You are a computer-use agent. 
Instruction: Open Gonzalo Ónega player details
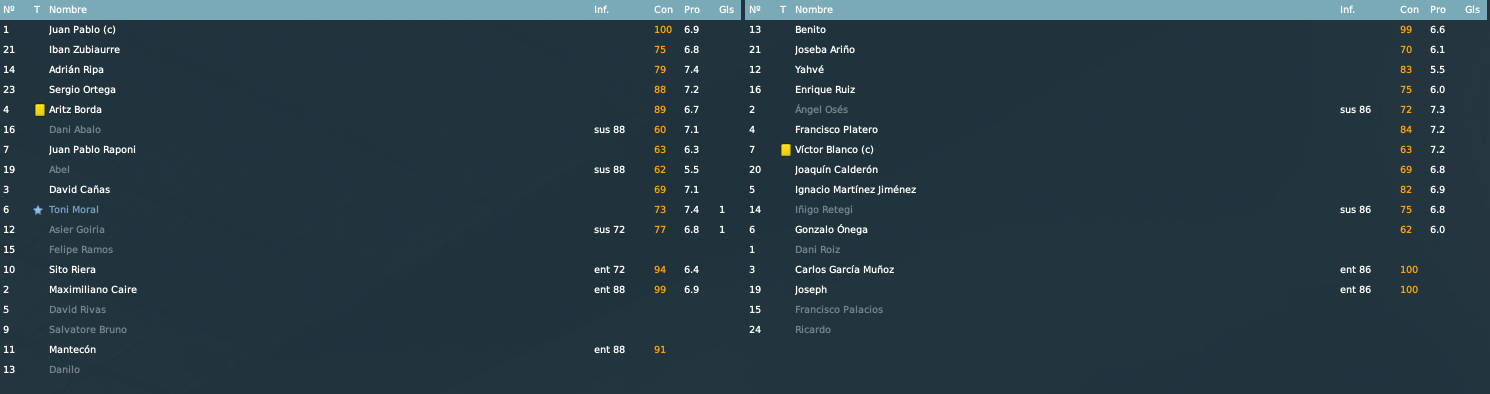tap(831, 230)
